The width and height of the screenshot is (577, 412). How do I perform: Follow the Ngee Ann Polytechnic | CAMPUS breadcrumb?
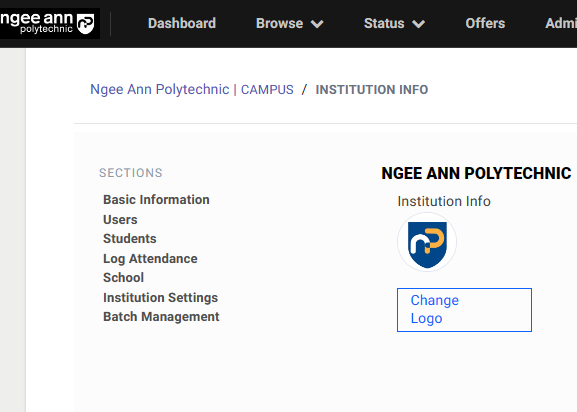[x=192, y=89]
